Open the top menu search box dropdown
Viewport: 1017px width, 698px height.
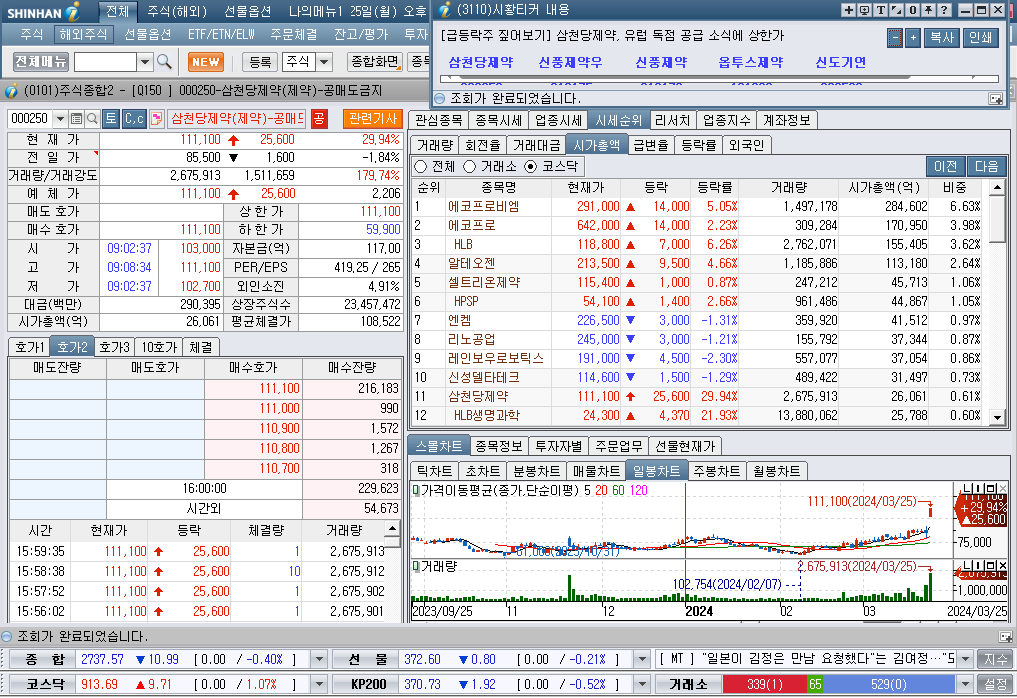[x=145, y=62]
